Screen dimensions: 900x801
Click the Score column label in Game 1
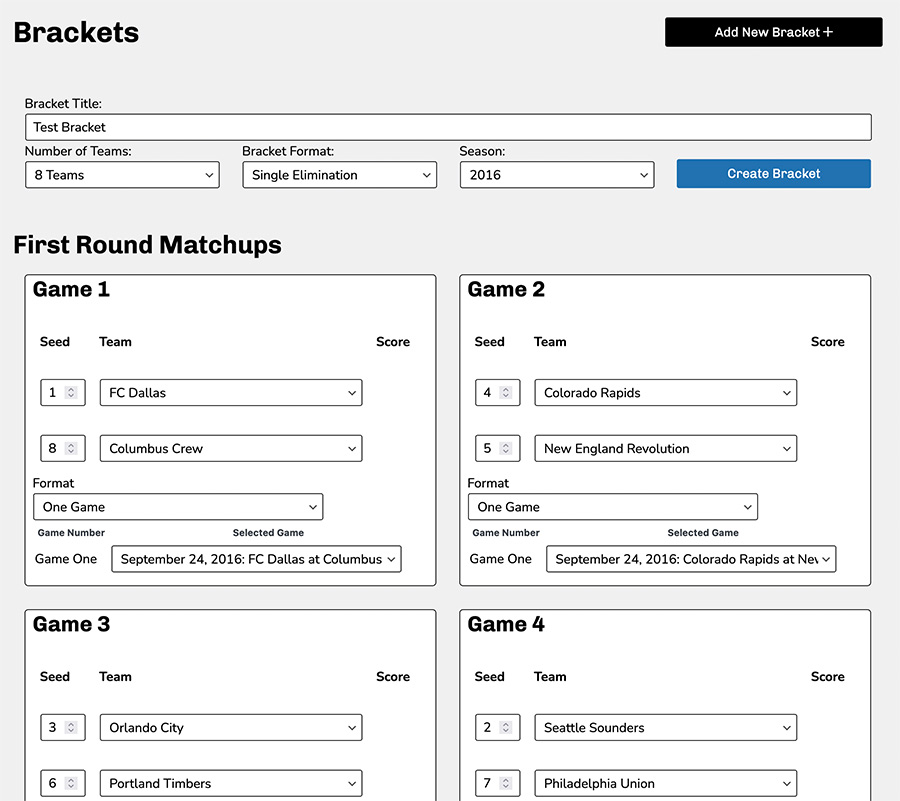393,342
